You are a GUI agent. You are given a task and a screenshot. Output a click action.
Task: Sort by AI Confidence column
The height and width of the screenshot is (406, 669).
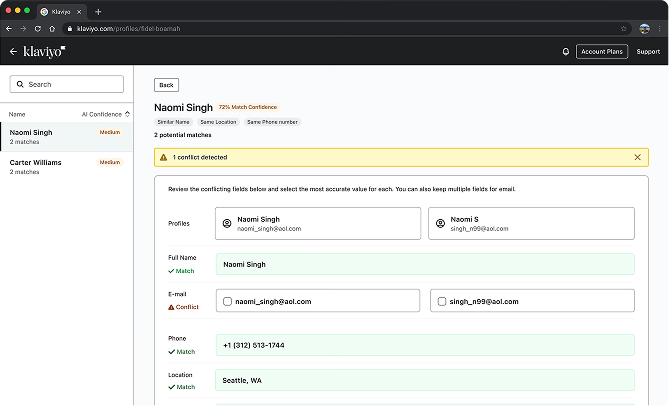(106, 114)
